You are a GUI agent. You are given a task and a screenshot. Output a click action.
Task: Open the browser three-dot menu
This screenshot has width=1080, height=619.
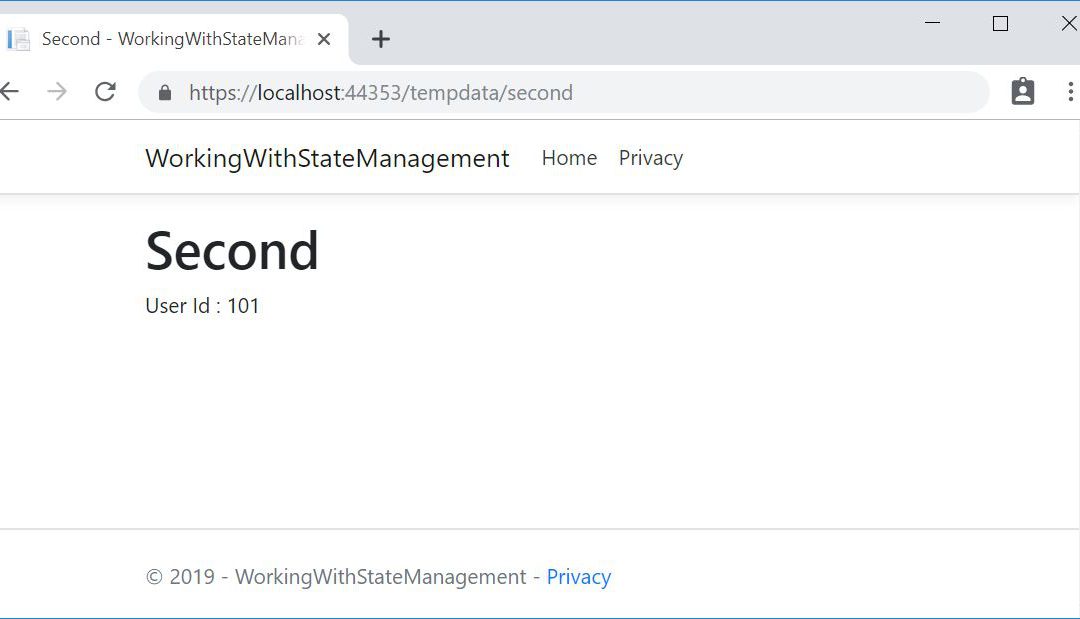click(x=1070, y=92)
